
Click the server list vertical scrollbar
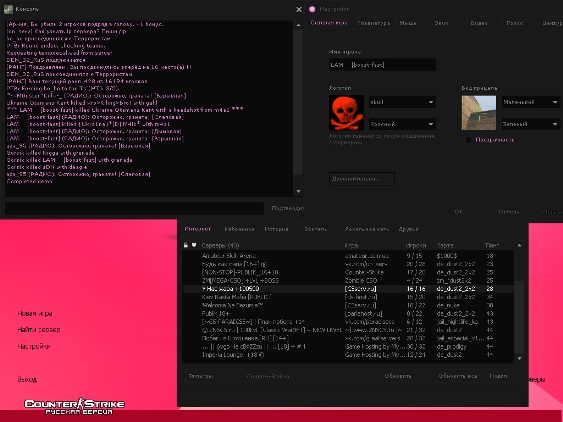tap(519, 302)
